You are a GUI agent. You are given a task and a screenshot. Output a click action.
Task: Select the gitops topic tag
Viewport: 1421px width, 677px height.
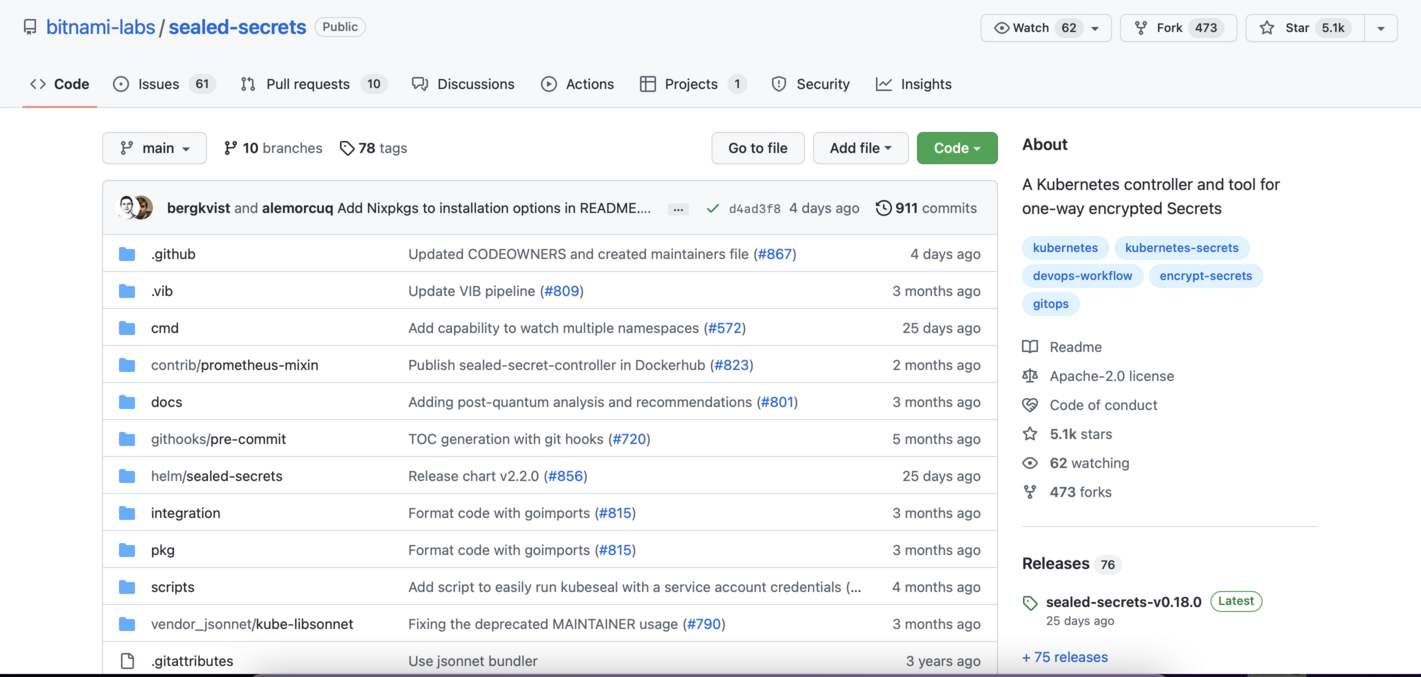1051,304
